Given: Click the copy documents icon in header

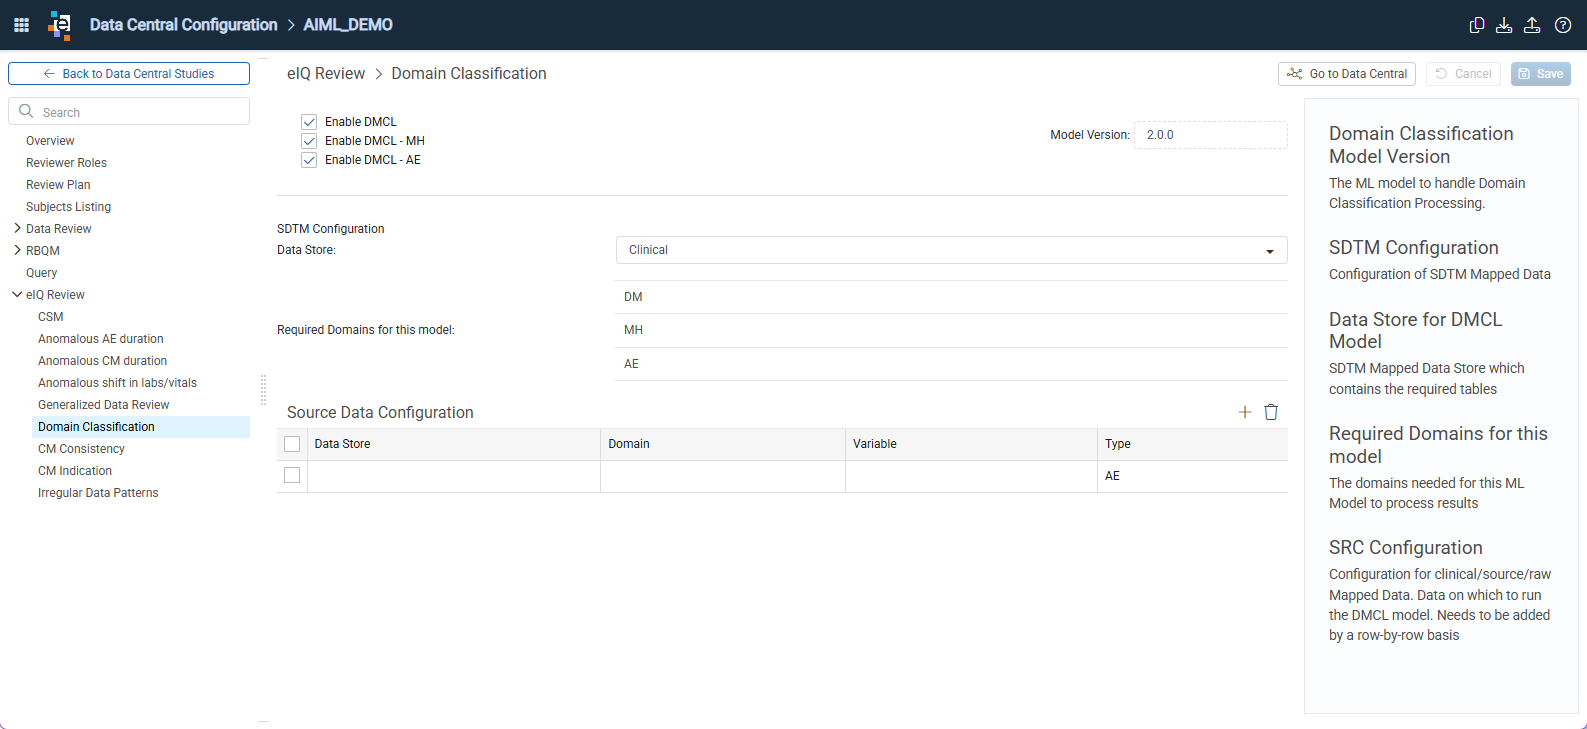Looking at the screenshot, I should (x=1476, y=25).
